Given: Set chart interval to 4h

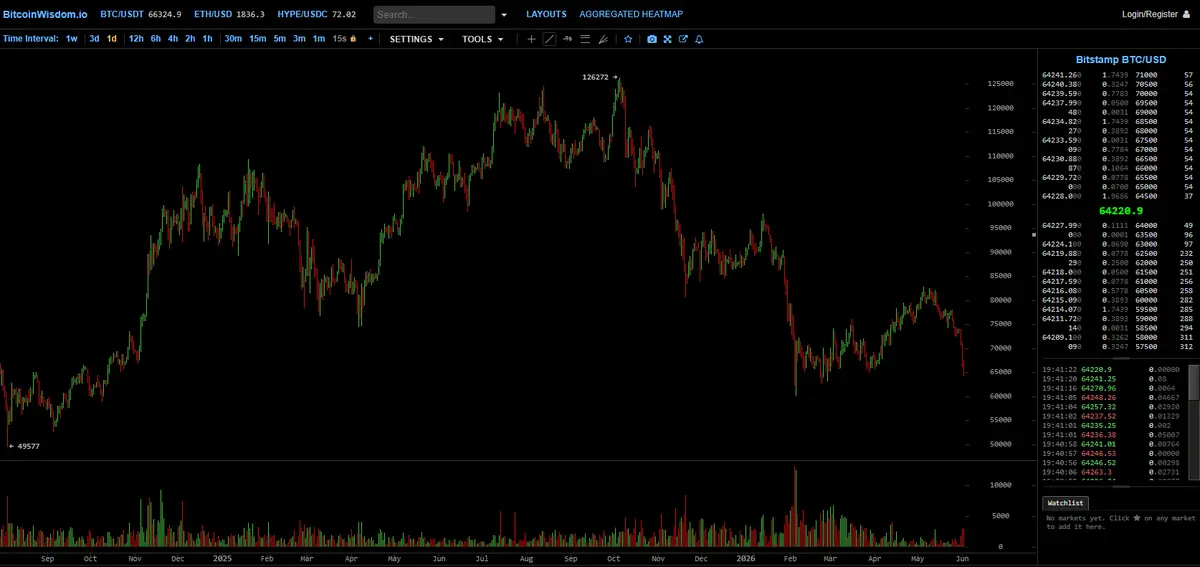Looking at the screenshot, I should click(173, 39).
